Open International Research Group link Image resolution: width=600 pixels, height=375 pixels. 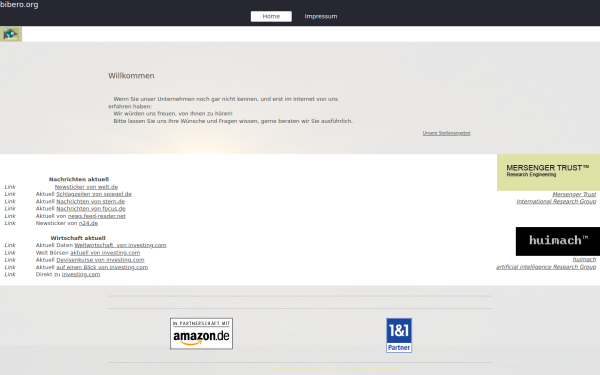(x=556, y=202)
